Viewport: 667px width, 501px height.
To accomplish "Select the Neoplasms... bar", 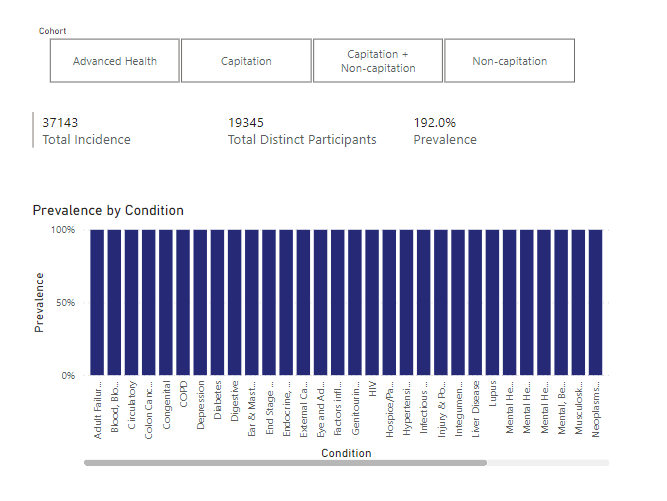I will pyautogui.click(x=596, y=302).
